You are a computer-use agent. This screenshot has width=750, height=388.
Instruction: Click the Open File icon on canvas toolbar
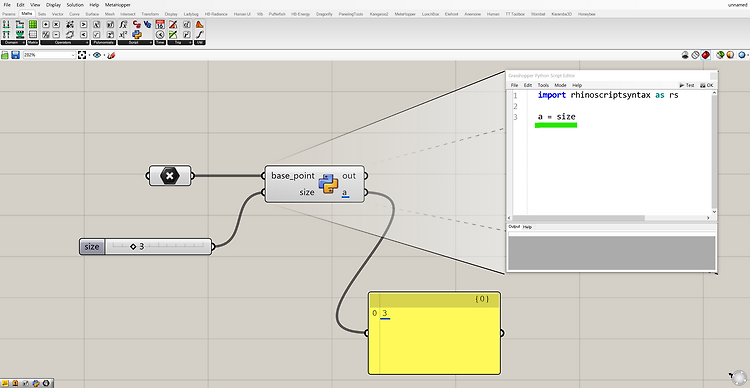pyautogui.click(x=5, y=55)
